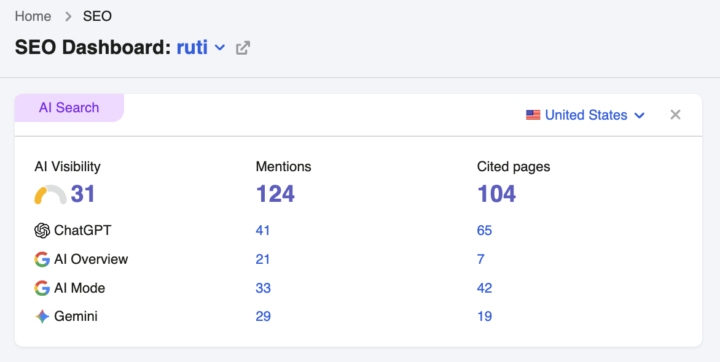Viewport: 720px width, 362px height.
Task: Open Gemini mentions count 29
Action: (263, 317)
